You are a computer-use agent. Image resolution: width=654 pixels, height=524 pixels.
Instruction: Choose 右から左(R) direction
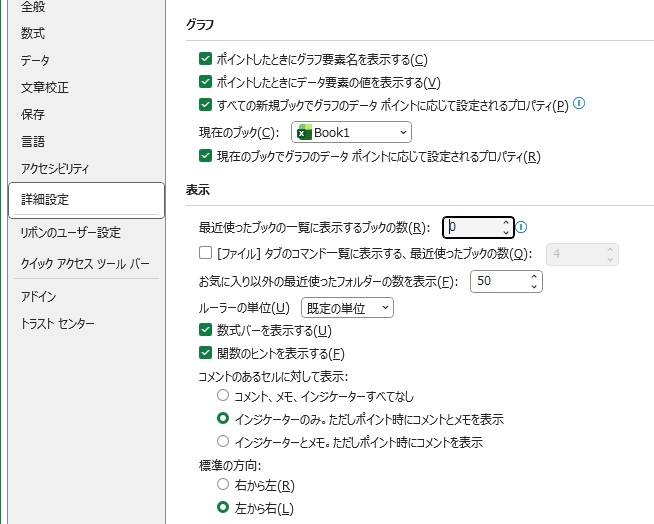tap(223, 484)
